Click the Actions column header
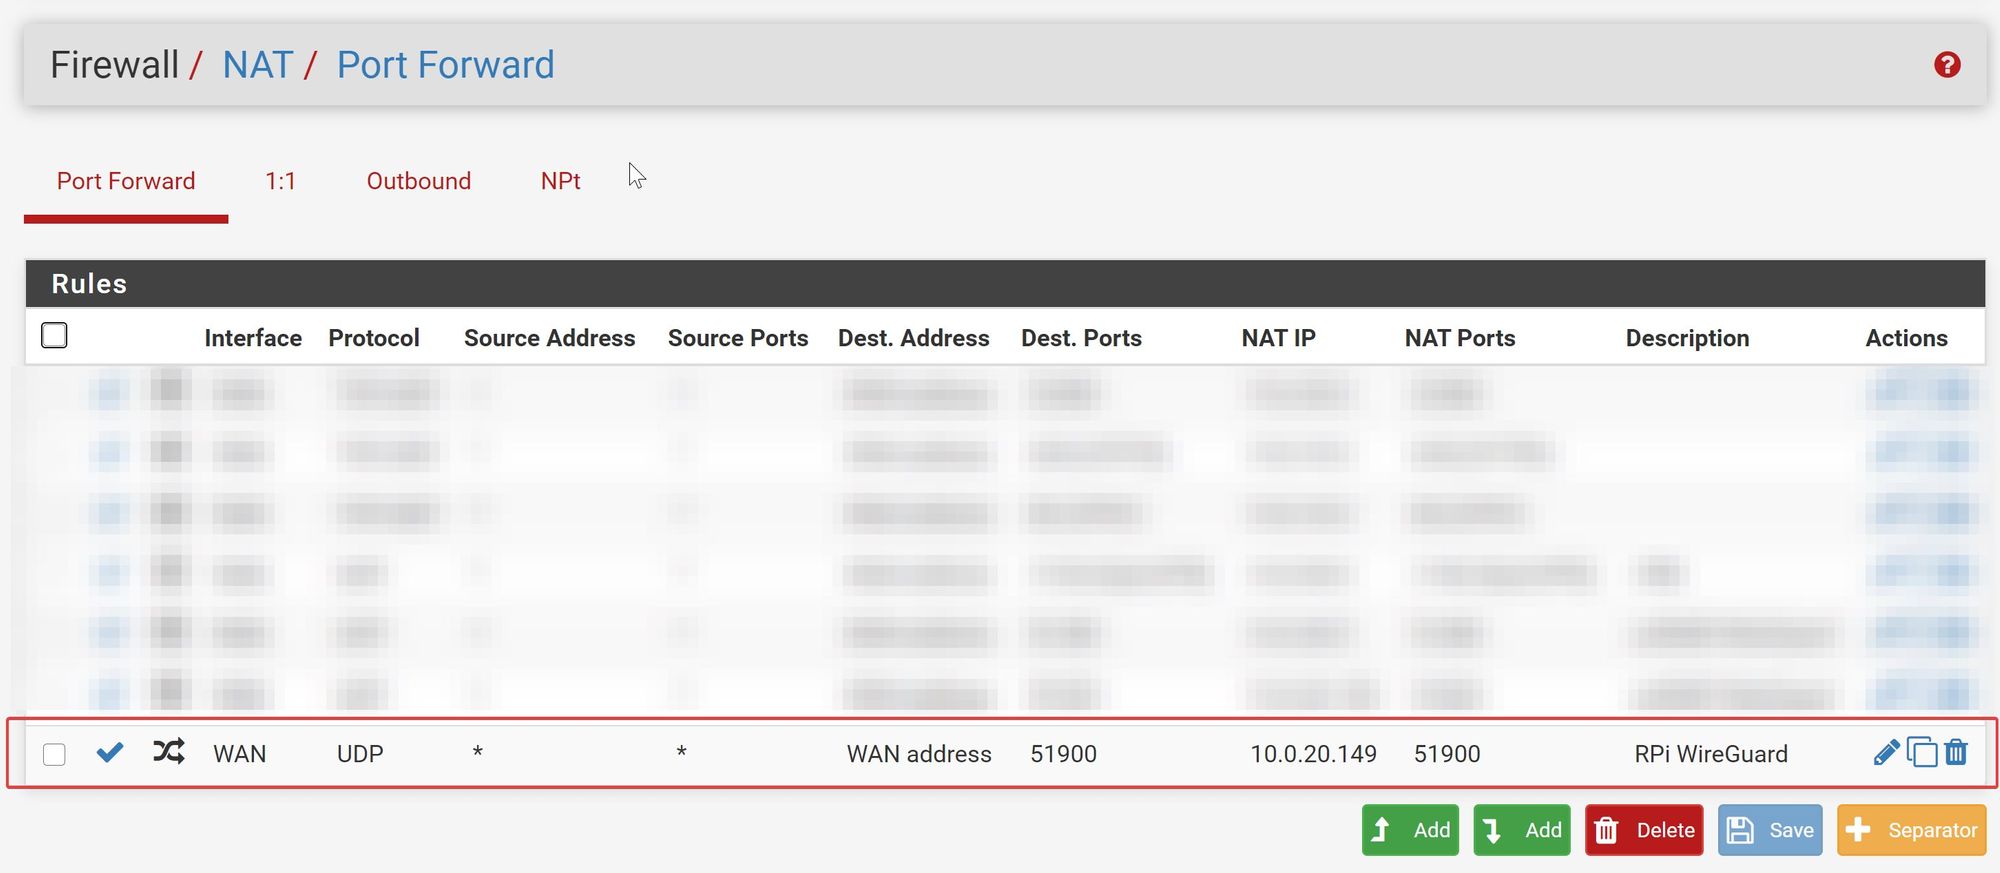2000x873 pixels. coord(1906,338)
